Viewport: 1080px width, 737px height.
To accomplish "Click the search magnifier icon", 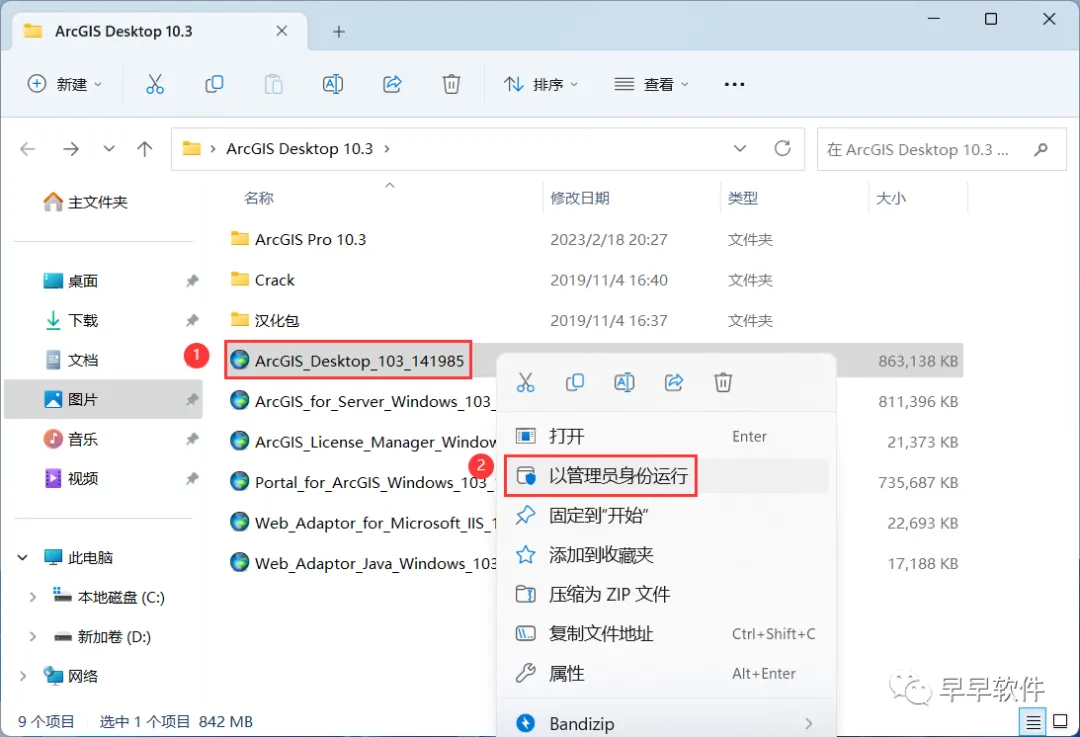I will (x=1041, y=149).
